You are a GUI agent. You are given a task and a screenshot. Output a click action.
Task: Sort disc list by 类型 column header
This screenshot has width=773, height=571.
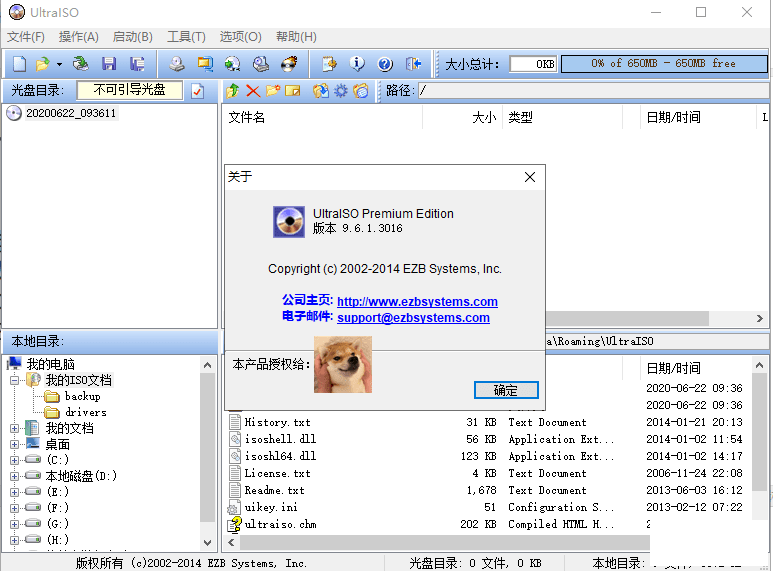(x=562, y=117)
